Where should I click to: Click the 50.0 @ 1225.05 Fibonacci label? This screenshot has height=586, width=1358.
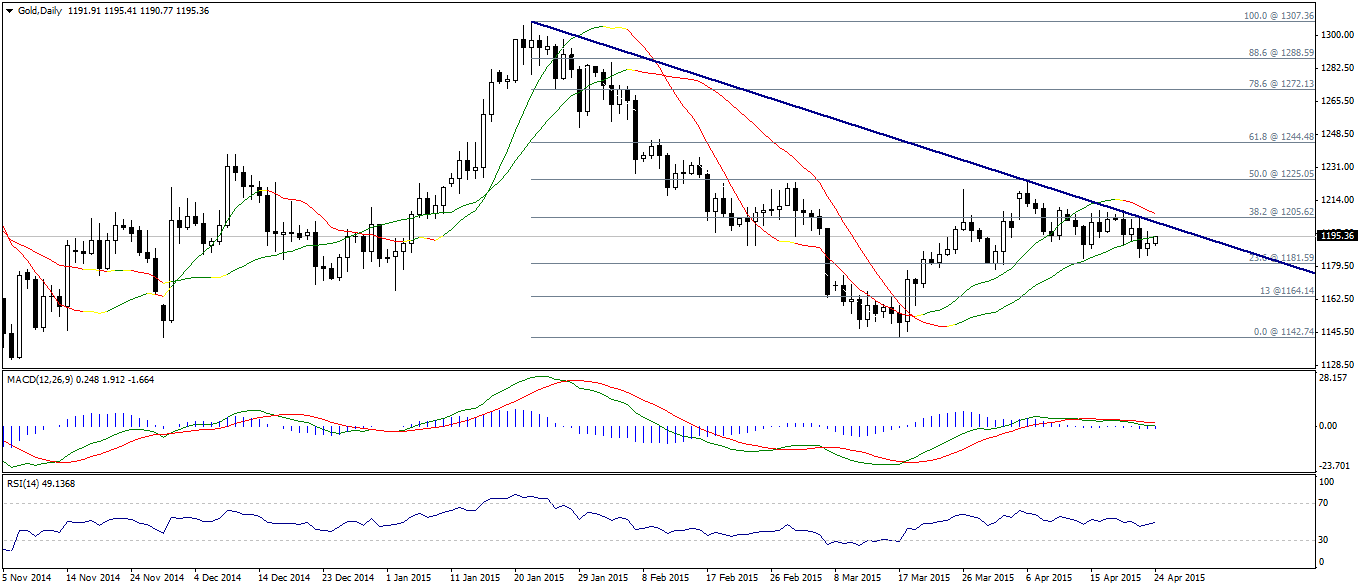click(1279, 174)
